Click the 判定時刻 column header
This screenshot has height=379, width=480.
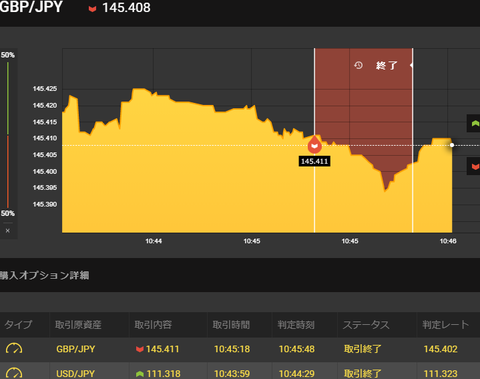point(296,325)
